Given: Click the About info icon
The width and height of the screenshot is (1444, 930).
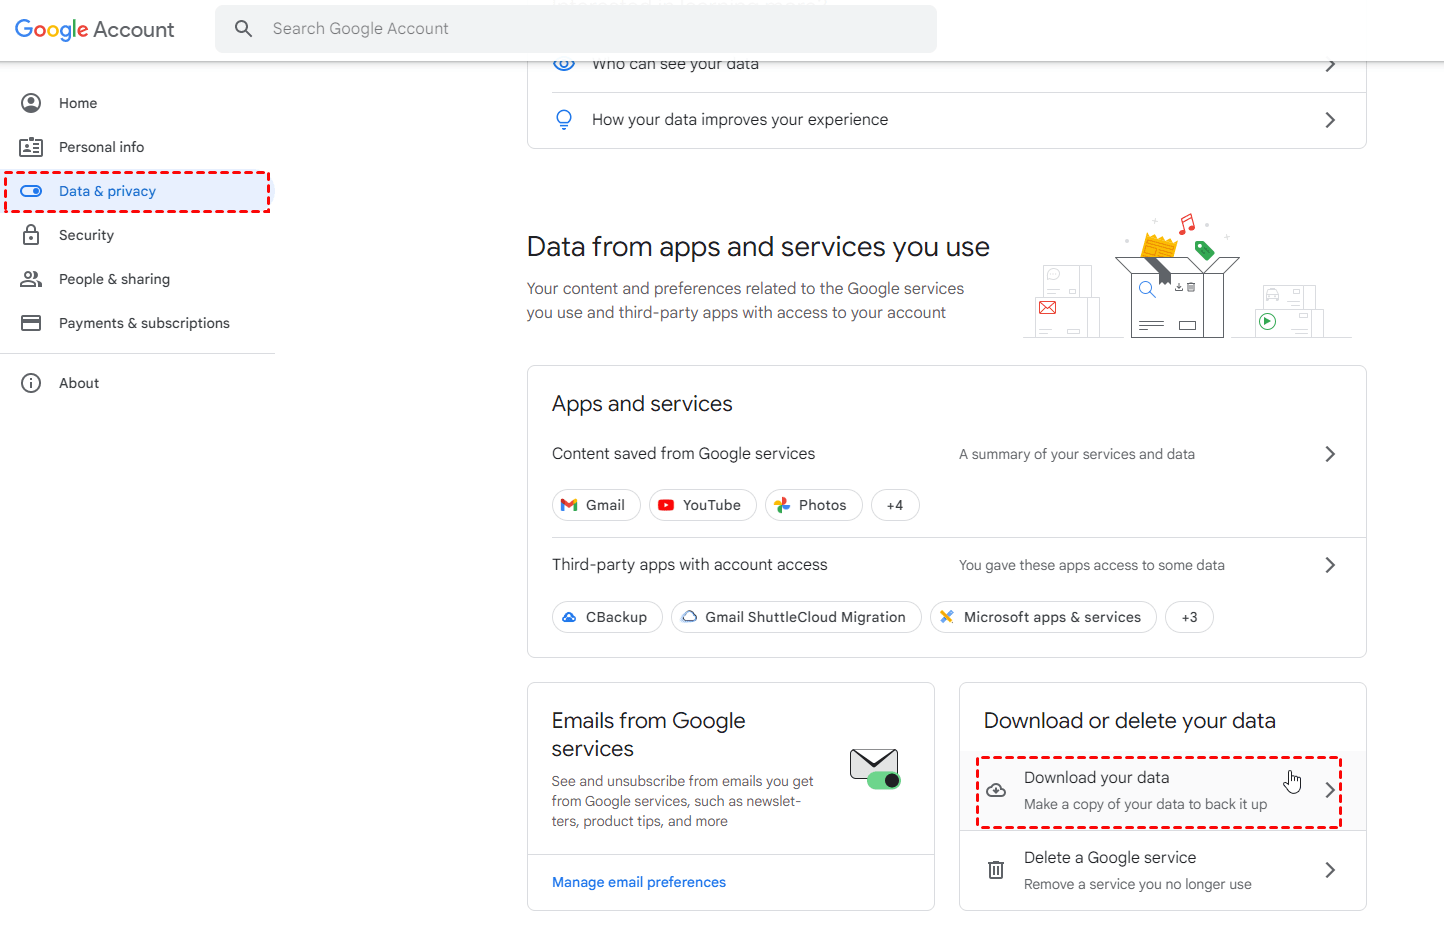Looking at the screenshot, I should pyautogui.click(x=31, y=383).
